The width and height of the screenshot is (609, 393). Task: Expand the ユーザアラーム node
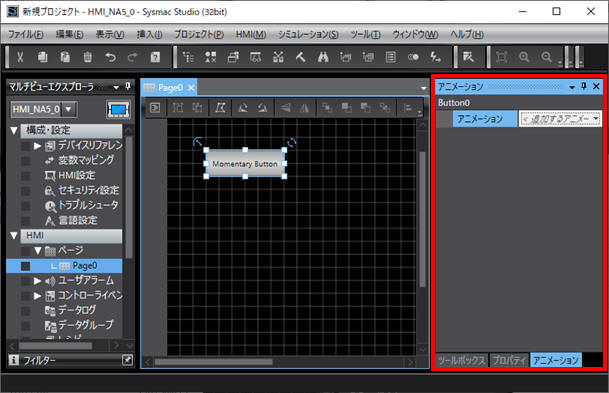[x=37, y=280]
